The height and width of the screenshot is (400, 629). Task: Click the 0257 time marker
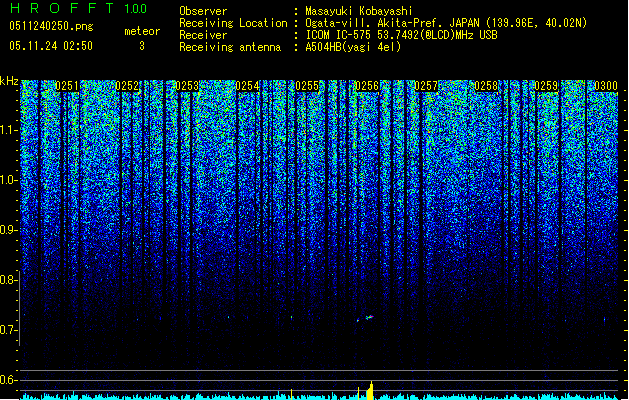pyautogui.click(x=426, y=86)
